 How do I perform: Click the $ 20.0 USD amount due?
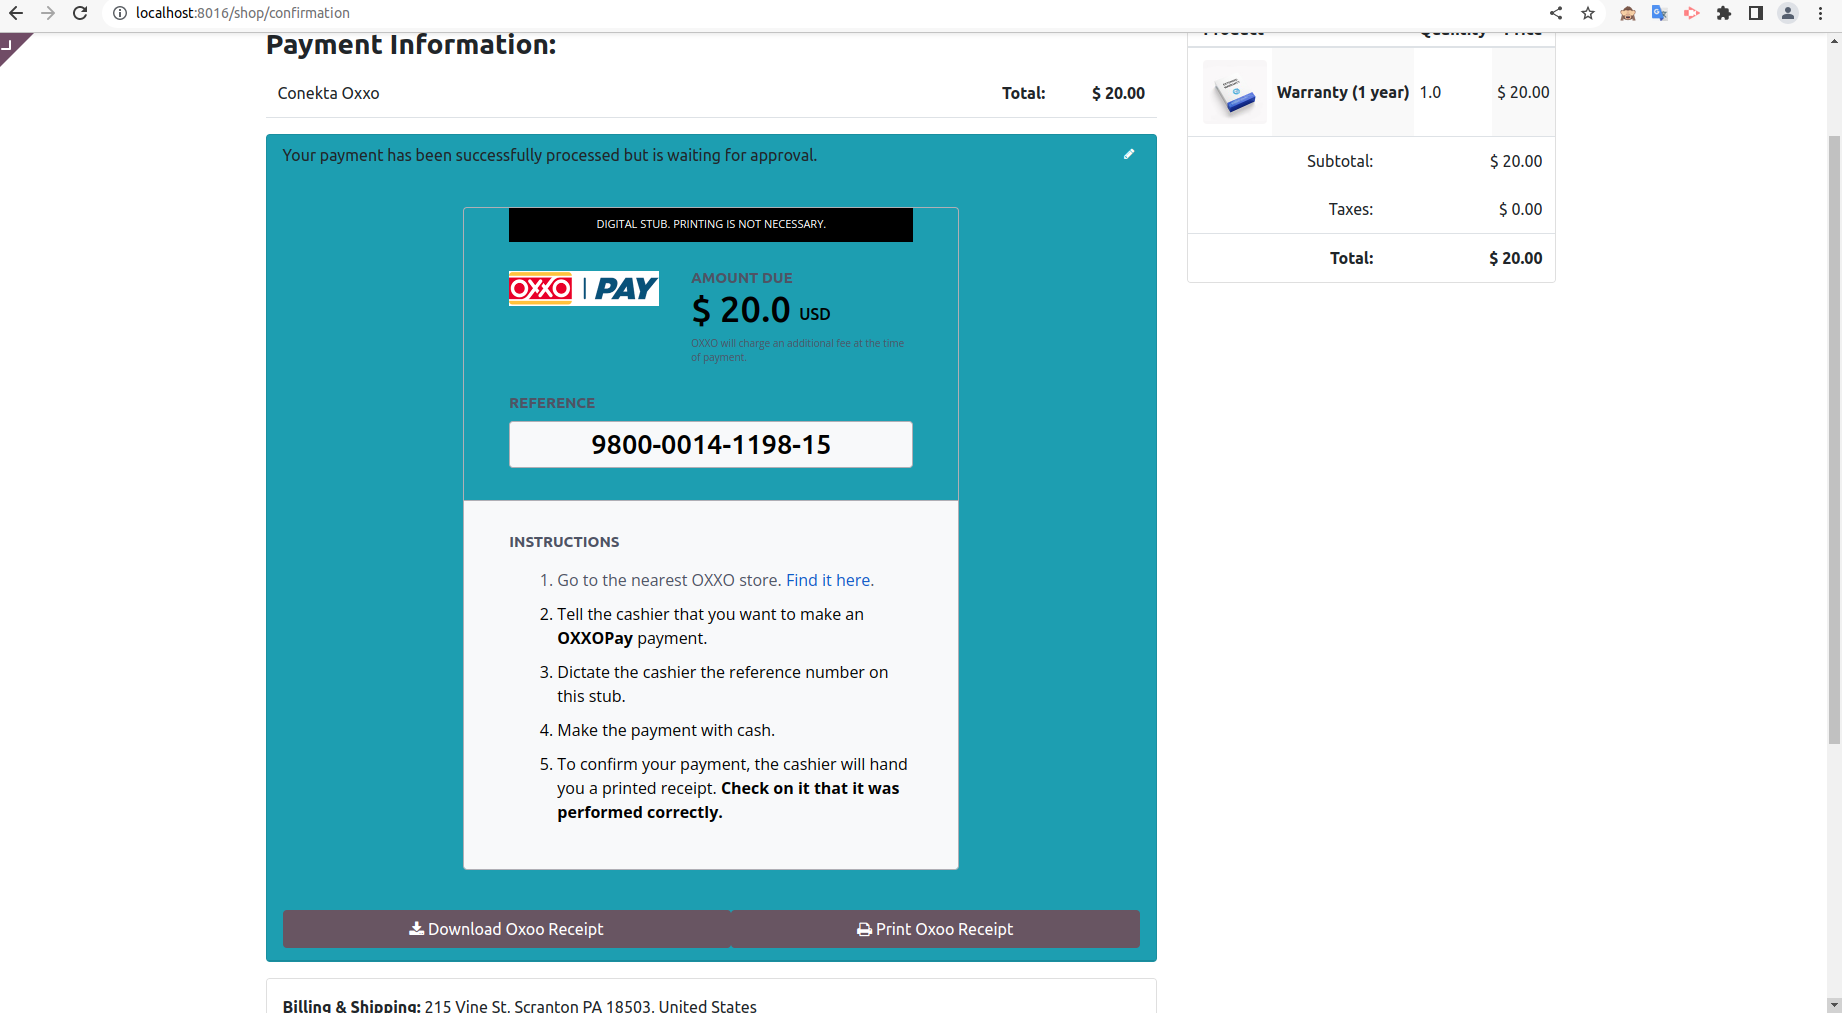click(761, 310)
